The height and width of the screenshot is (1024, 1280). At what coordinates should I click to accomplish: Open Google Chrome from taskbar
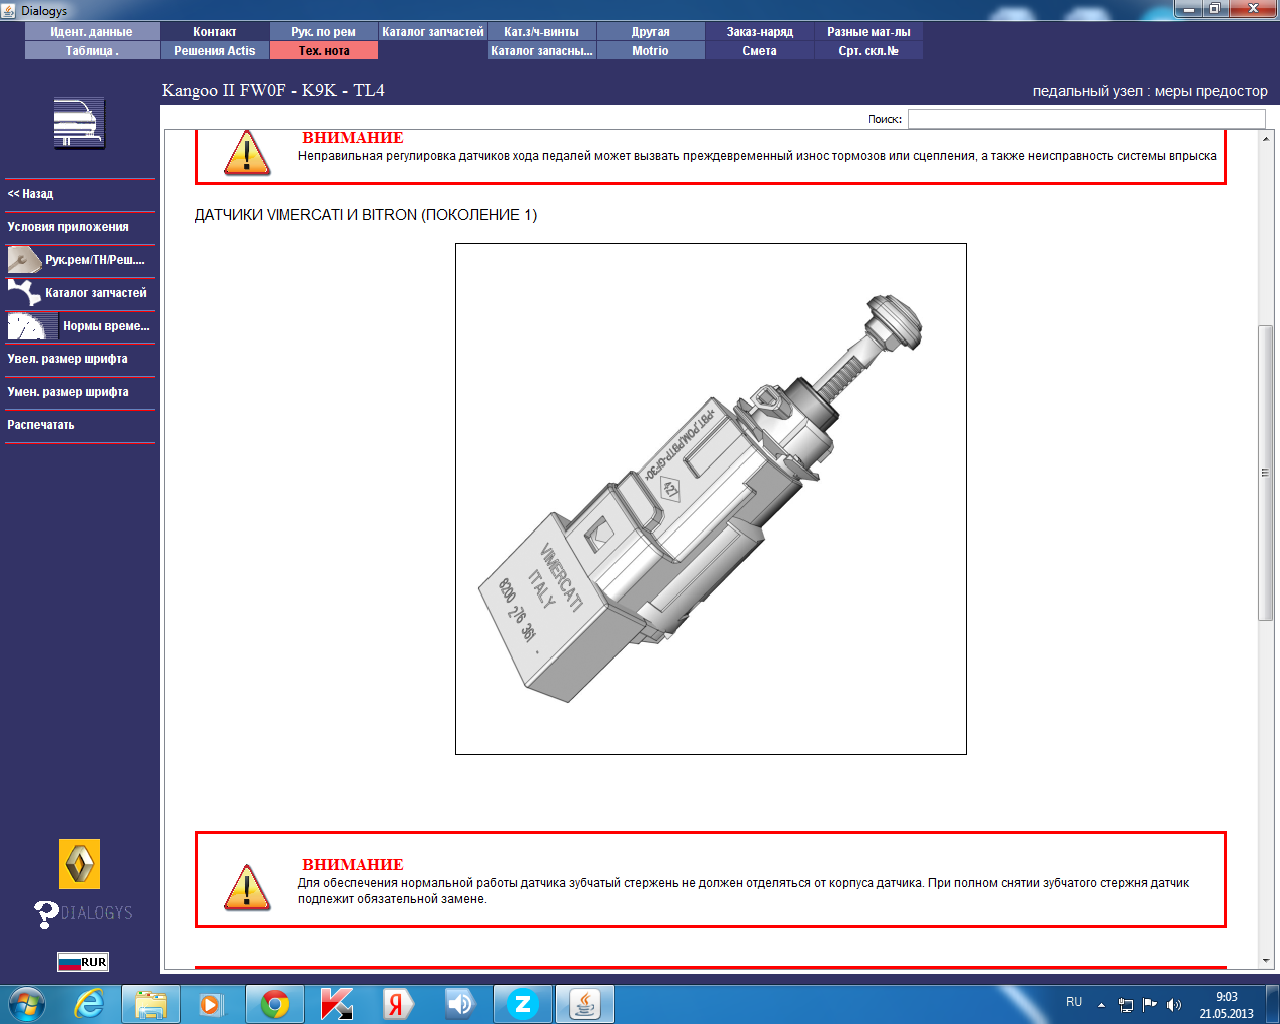275,1004
